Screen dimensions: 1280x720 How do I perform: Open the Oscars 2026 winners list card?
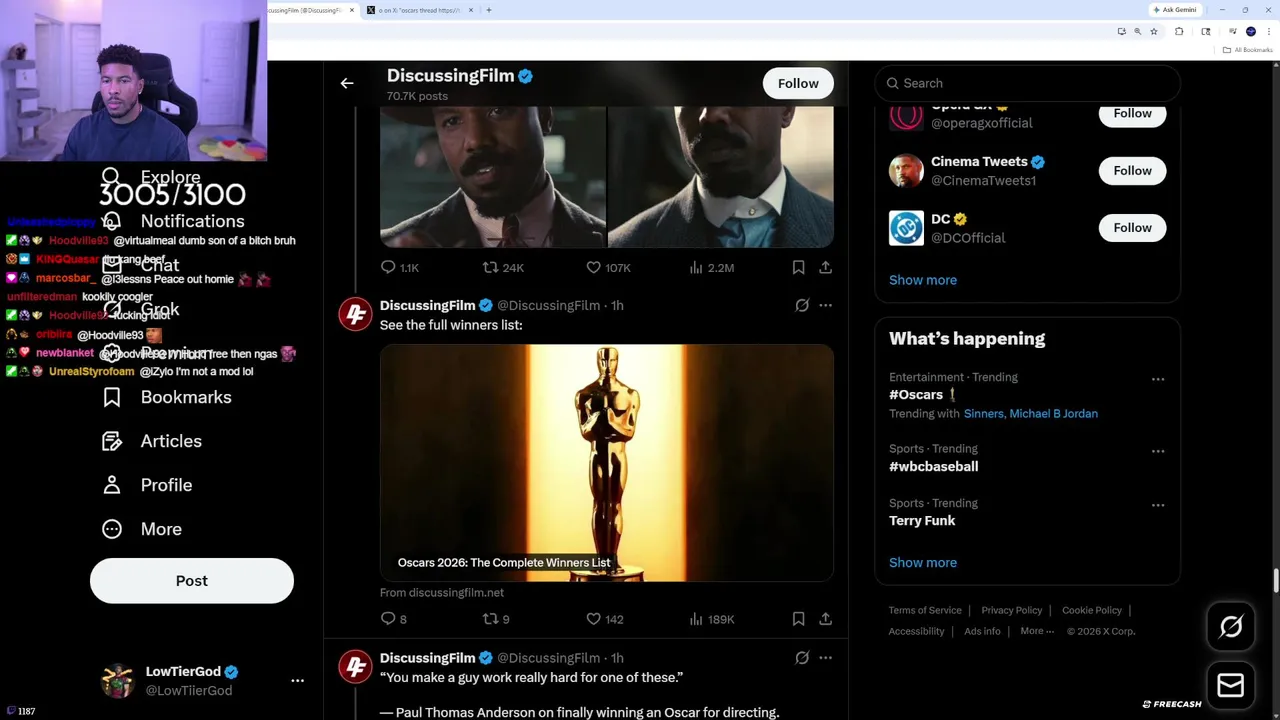tap(607, 463)
